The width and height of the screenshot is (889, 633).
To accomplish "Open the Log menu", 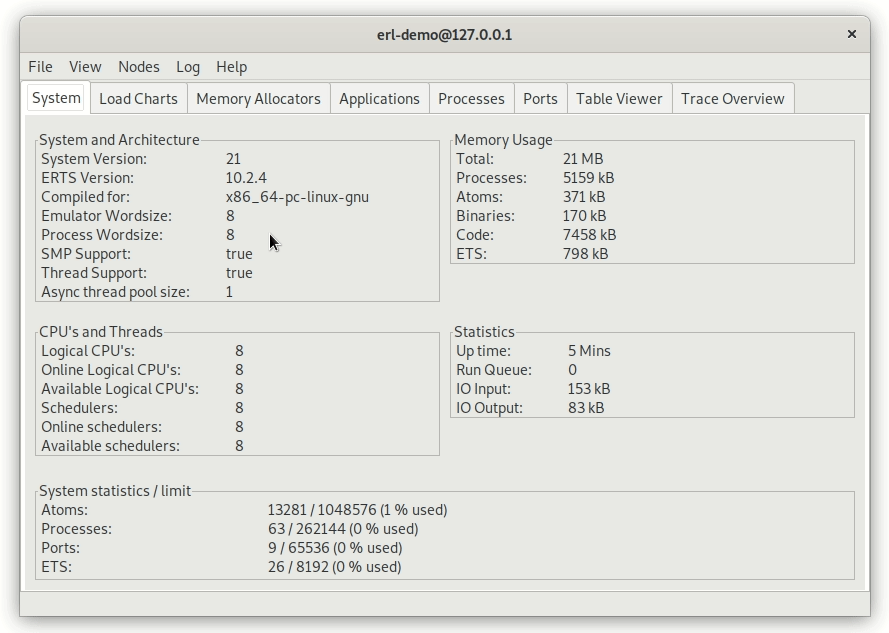I will [188, 67].
